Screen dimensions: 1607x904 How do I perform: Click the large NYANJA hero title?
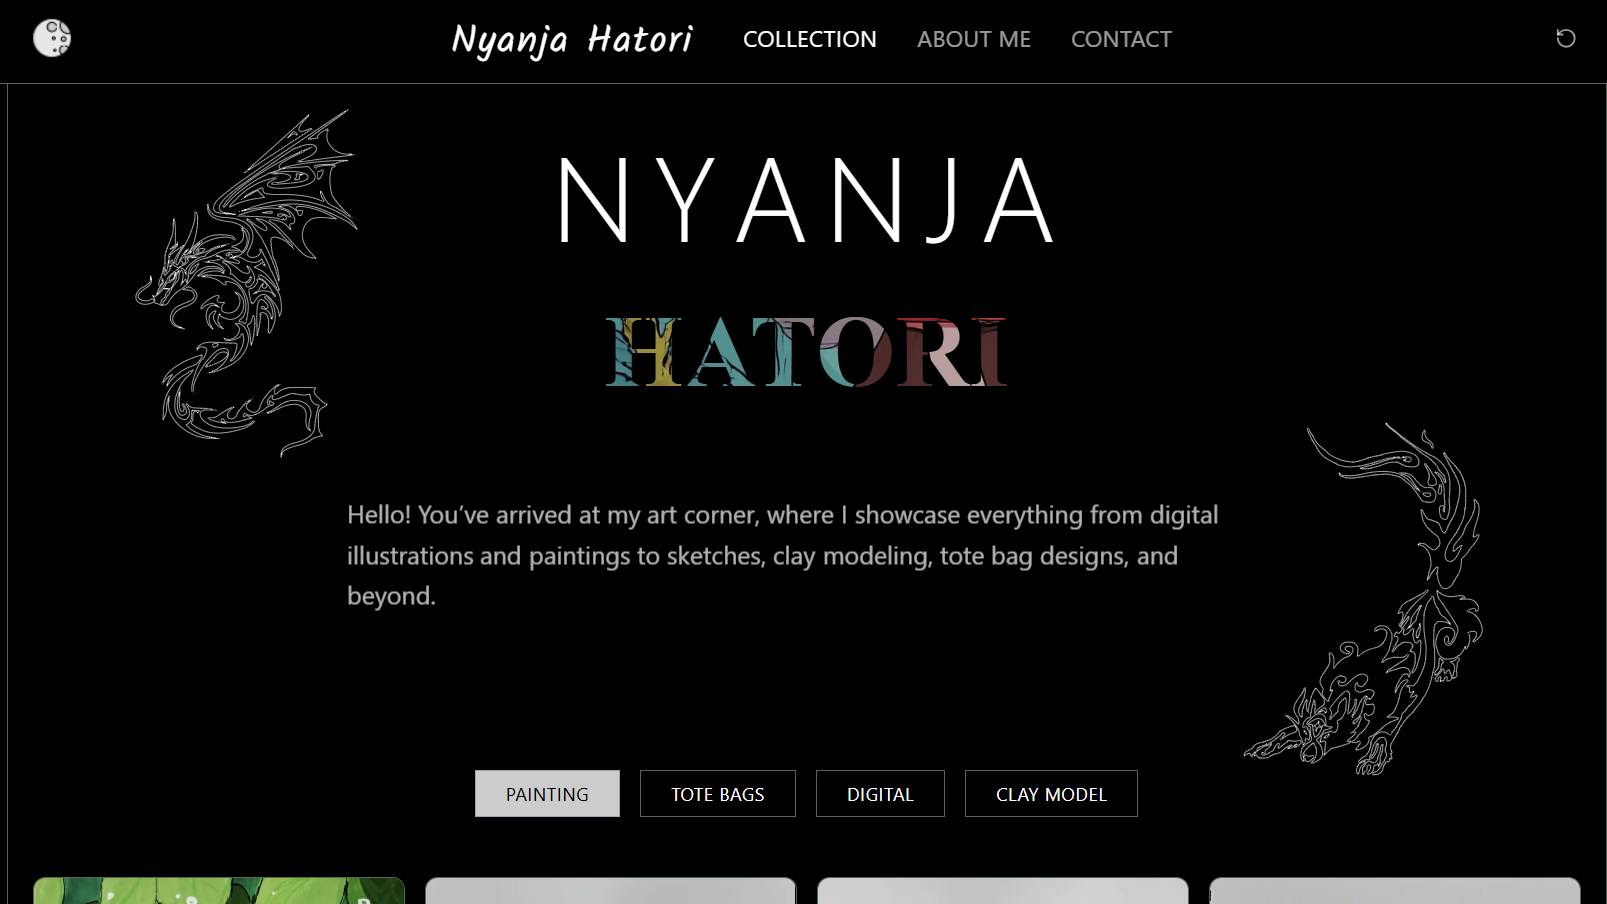click(805, 201)
